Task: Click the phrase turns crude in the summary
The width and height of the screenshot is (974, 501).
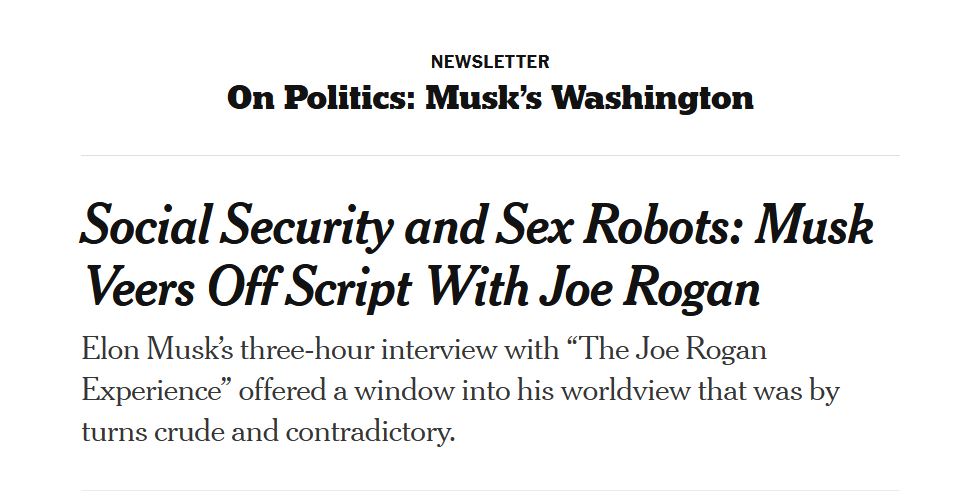Action: 153,431
